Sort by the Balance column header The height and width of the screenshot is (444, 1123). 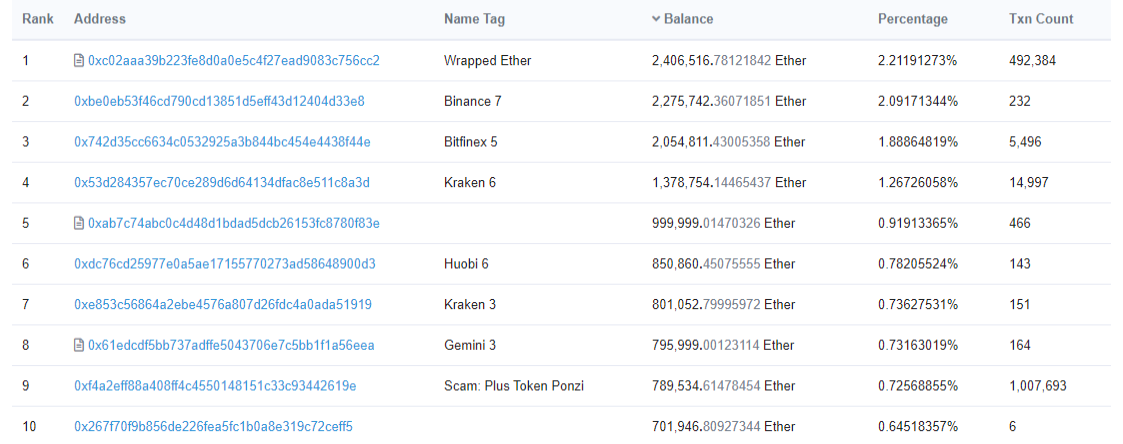(688, 19)
